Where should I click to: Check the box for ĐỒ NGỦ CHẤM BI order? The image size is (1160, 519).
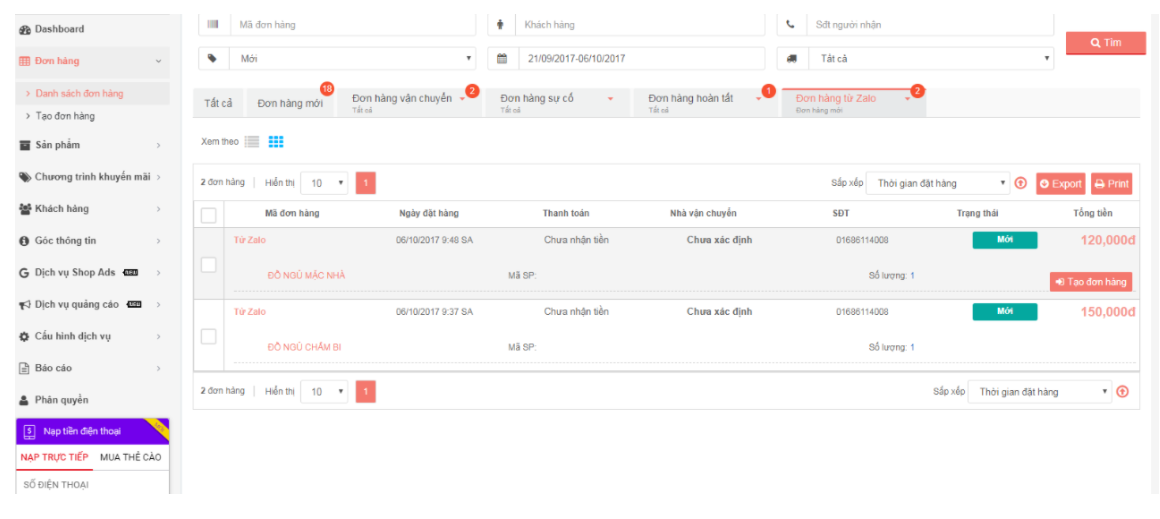[208, 337]
